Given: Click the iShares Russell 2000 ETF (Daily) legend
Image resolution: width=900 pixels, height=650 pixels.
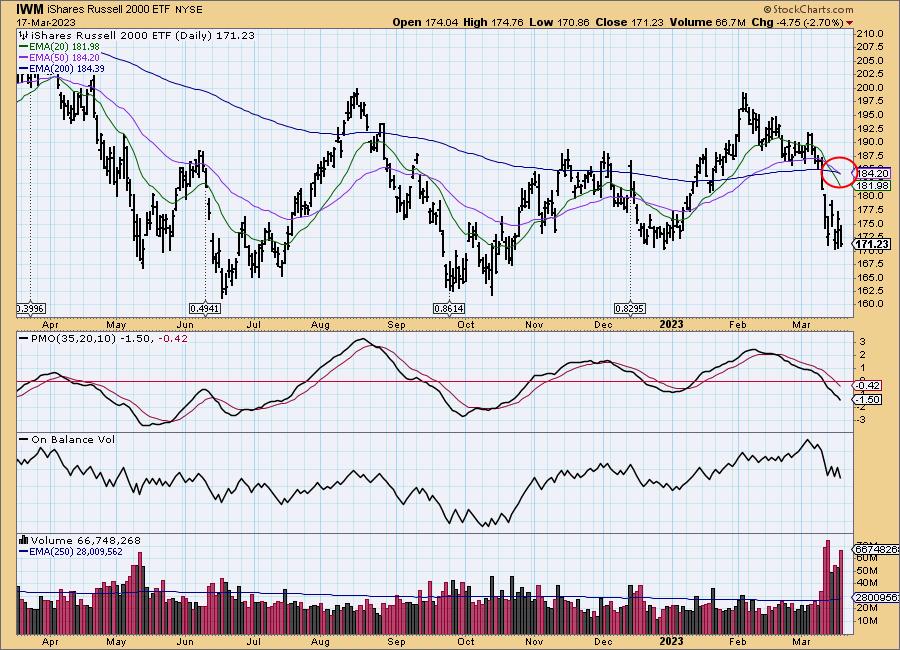Looking at the screenshot, I should [x=142, y=35].
